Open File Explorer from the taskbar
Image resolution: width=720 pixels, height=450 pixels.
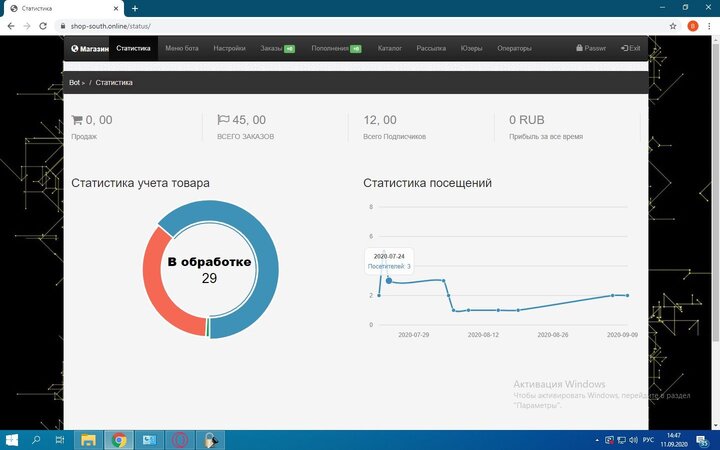pyautogui.click(x=88, y=440)
